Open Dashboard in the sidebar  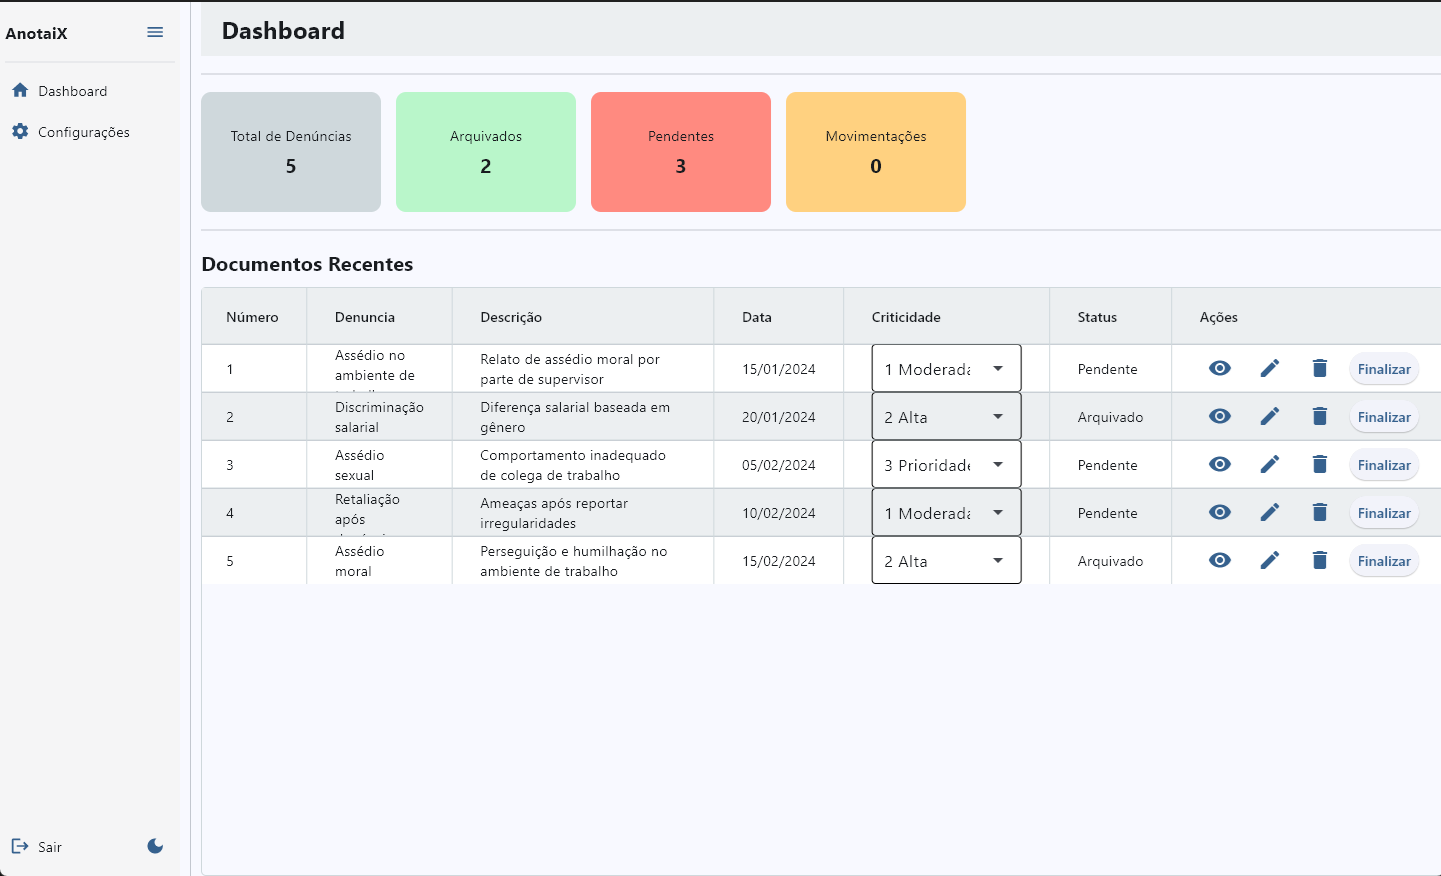[x=72, y=91]
